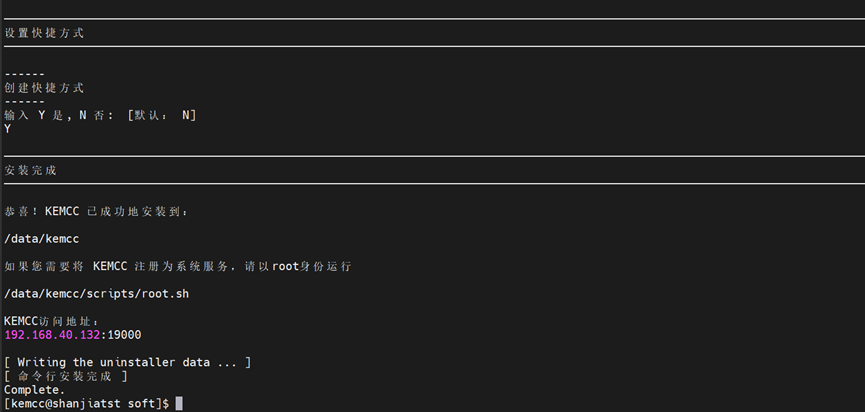The image size is (865, 412).
Task: Click the '命令行安装完成' status line
Action: (x=66, y=376)
